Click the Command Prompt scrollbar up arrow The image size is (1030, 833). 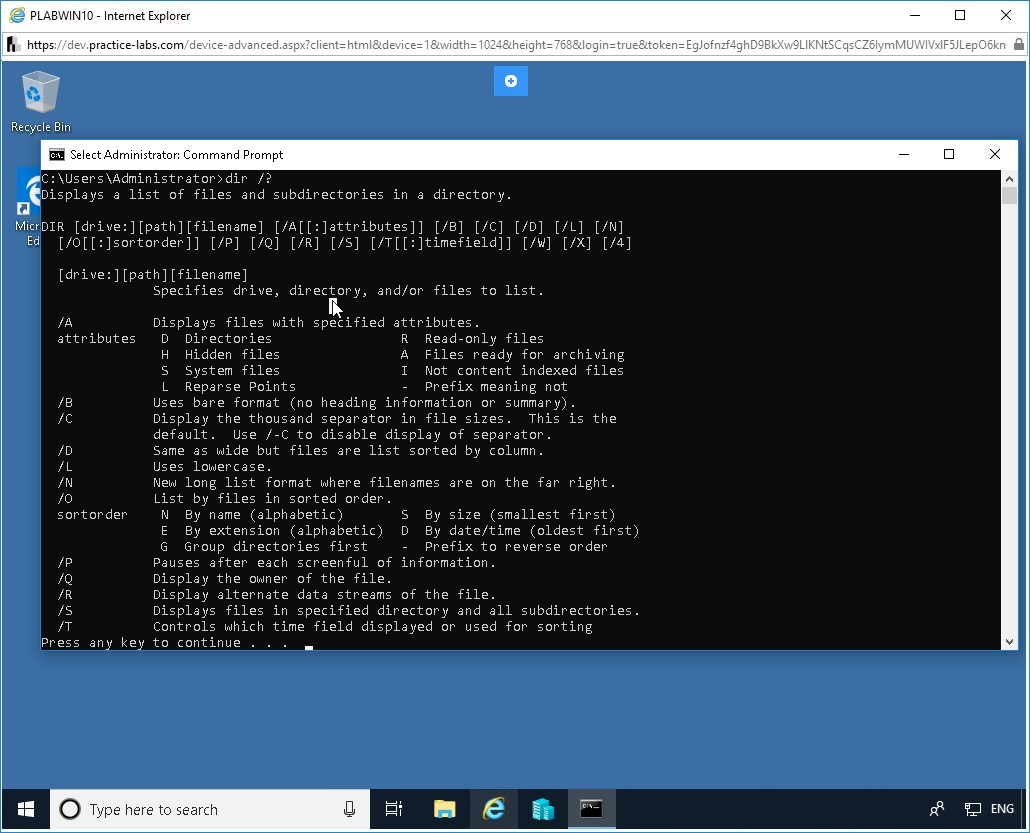tap(1010, 179)
